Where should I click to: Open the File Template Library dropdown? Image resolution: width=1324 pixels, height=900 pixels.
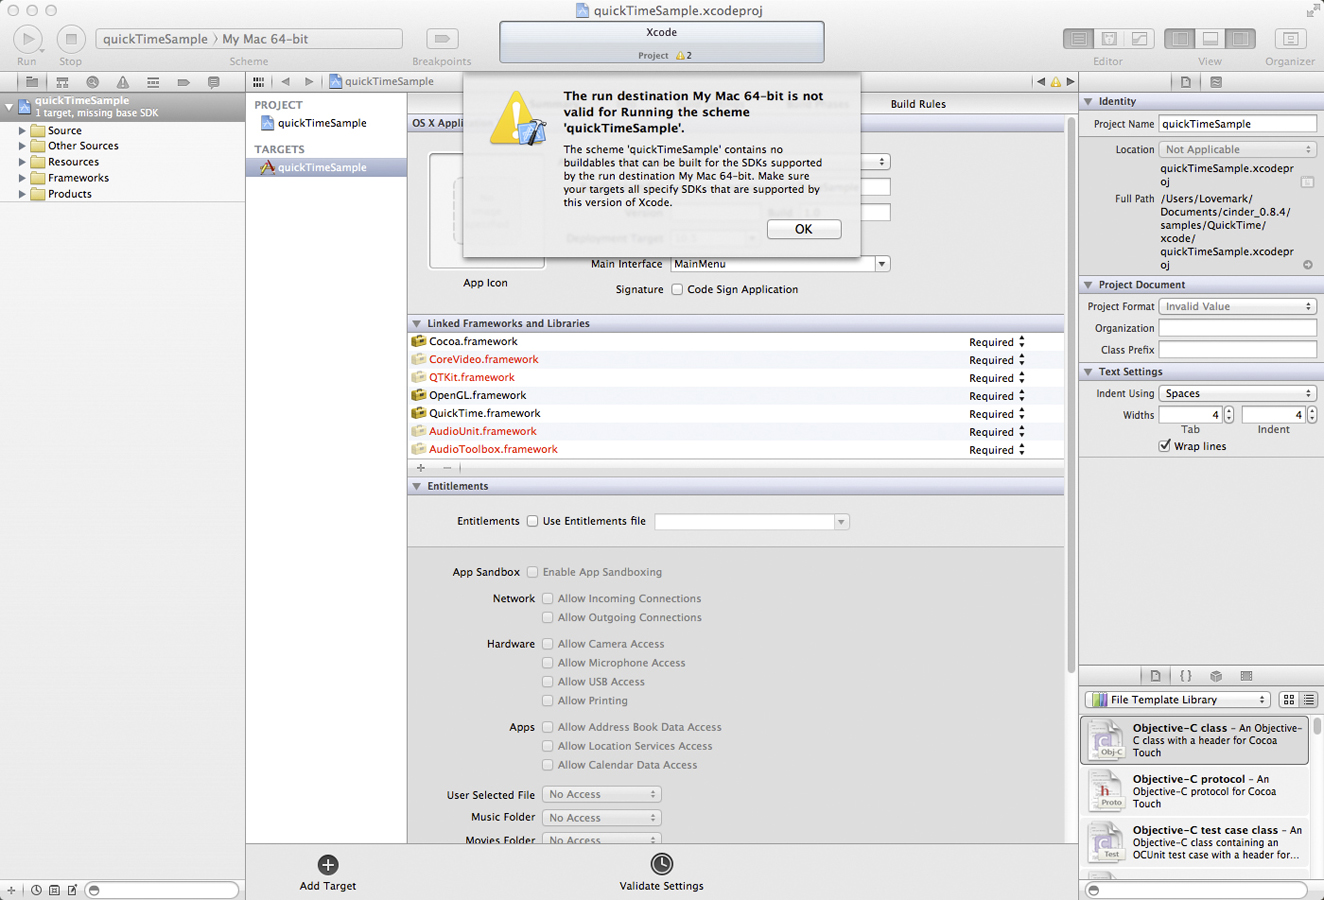[x=1177, y=700]
